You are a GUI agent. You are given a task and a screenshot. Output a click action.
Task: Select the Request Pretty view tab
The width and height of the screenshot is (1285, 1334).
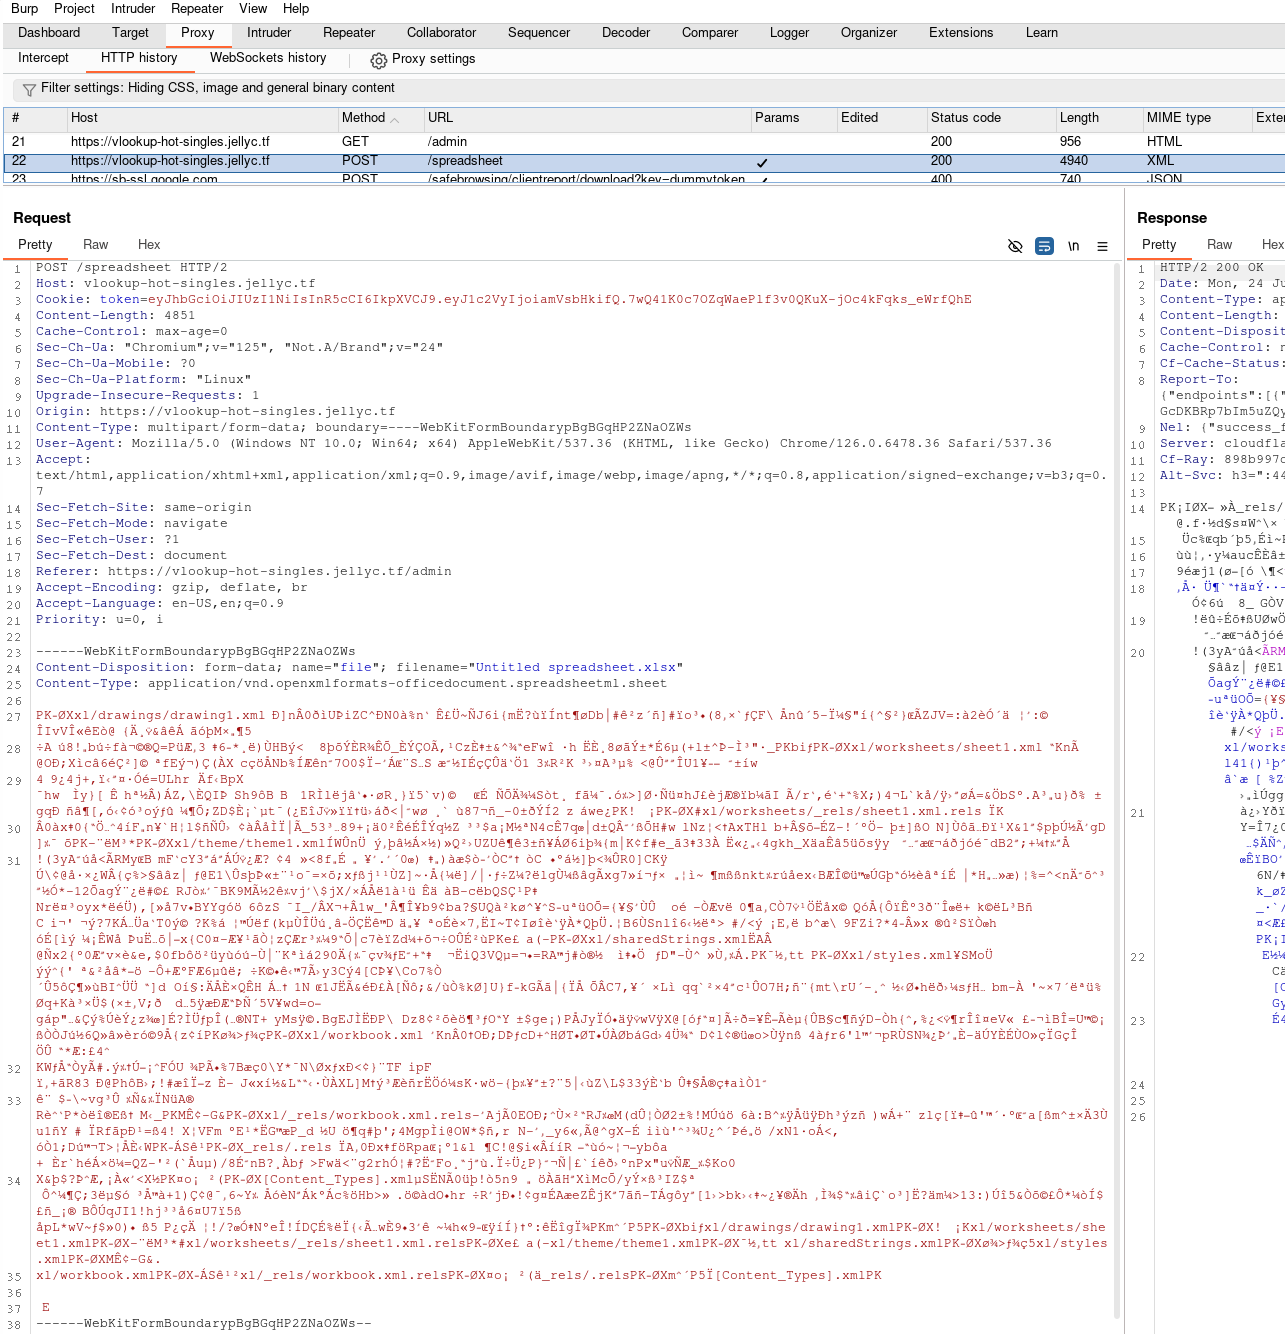click(x=35, y=245)
